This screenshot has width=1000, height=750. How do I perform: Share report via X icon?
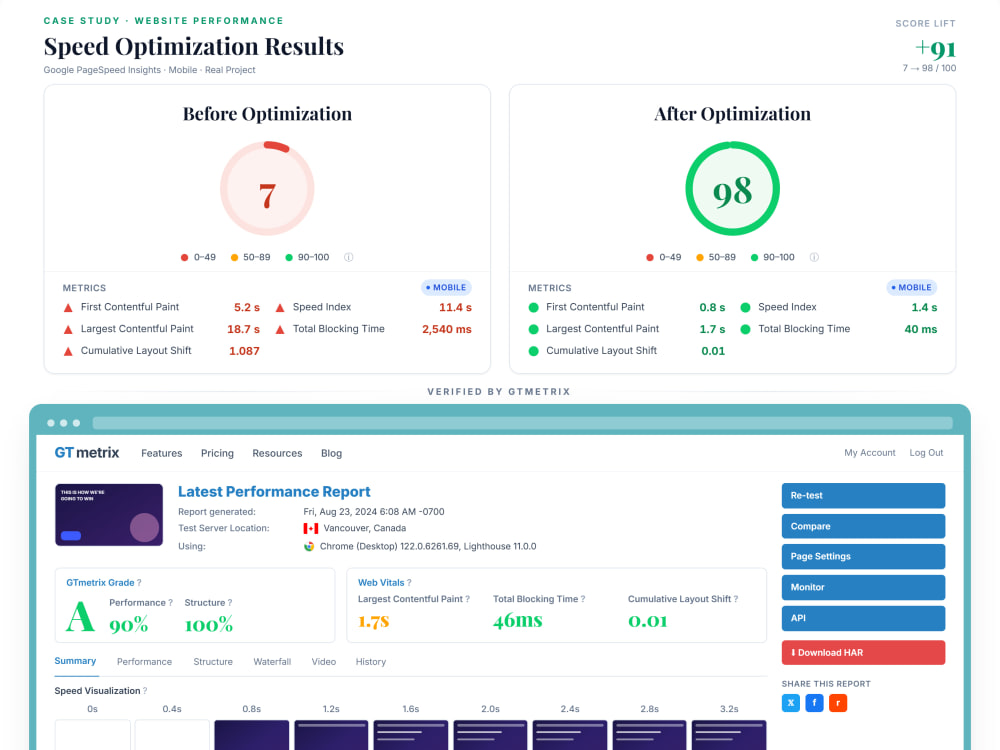[x=791, y=703]
